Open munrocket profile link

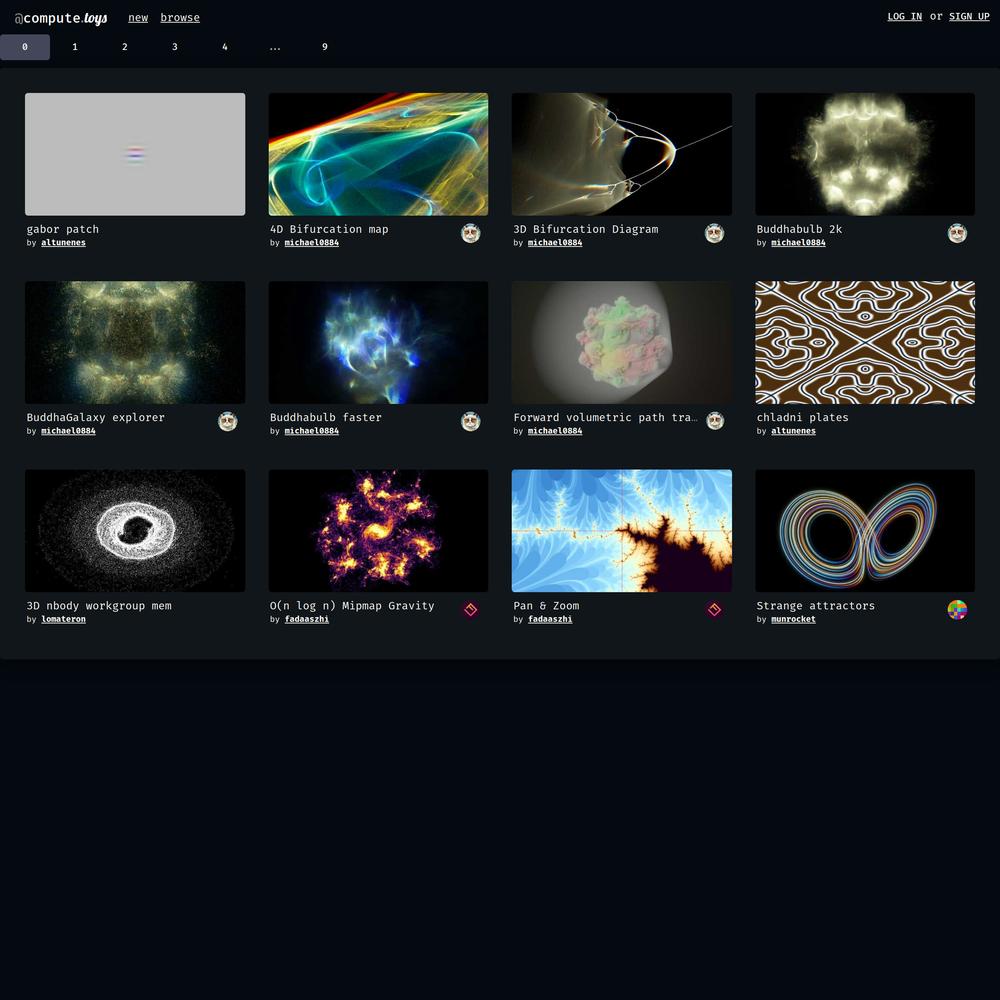(793, 619)
